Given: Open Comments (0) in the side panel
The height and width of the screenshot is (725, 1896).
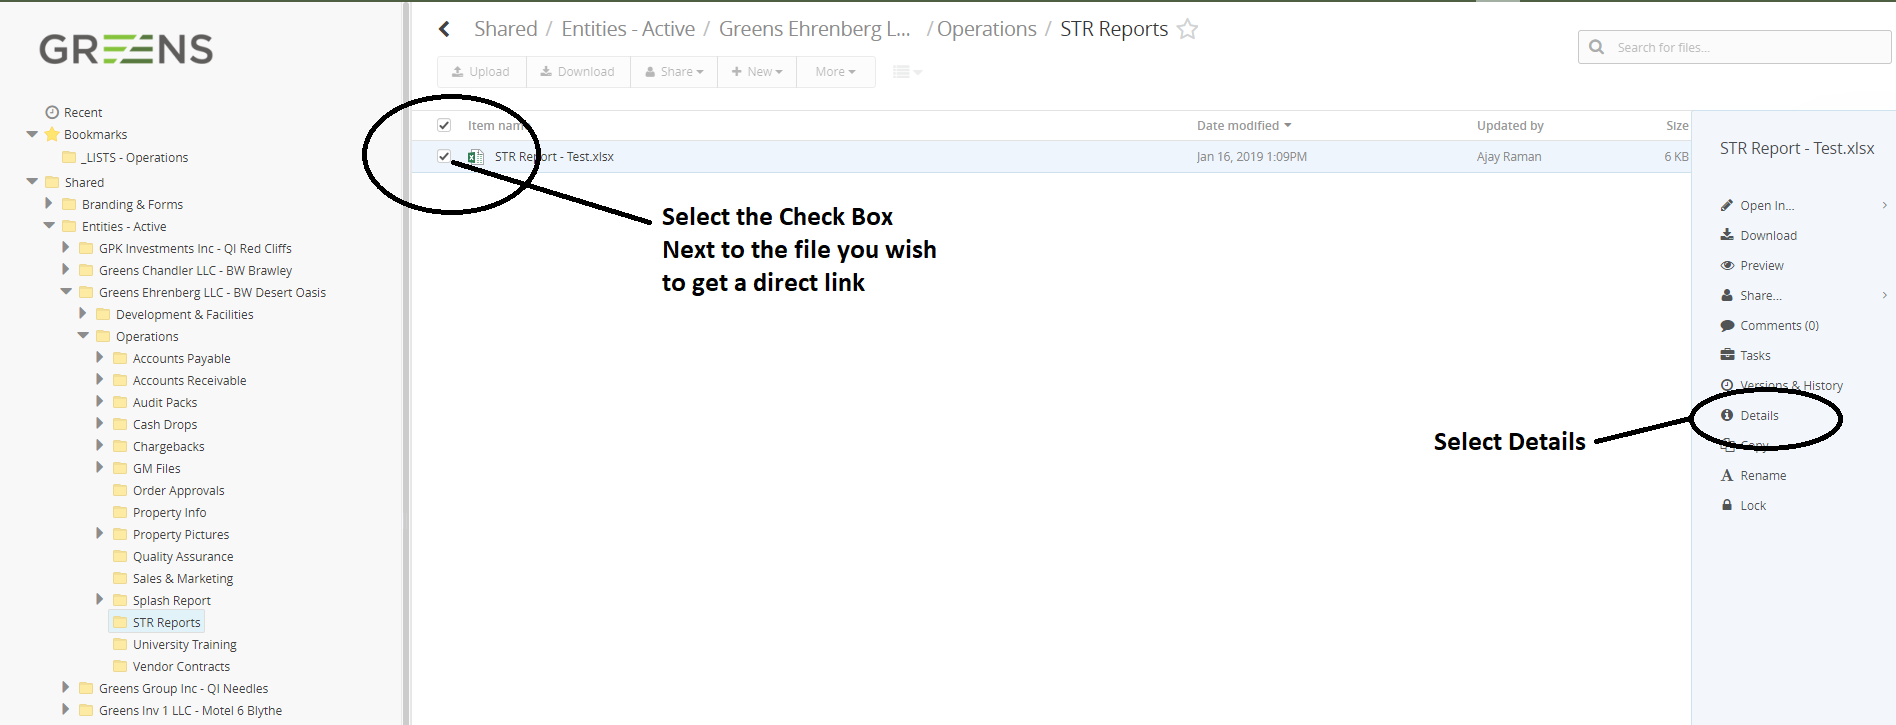Looking at the screenshot, I should click(x=1778, y=326).
